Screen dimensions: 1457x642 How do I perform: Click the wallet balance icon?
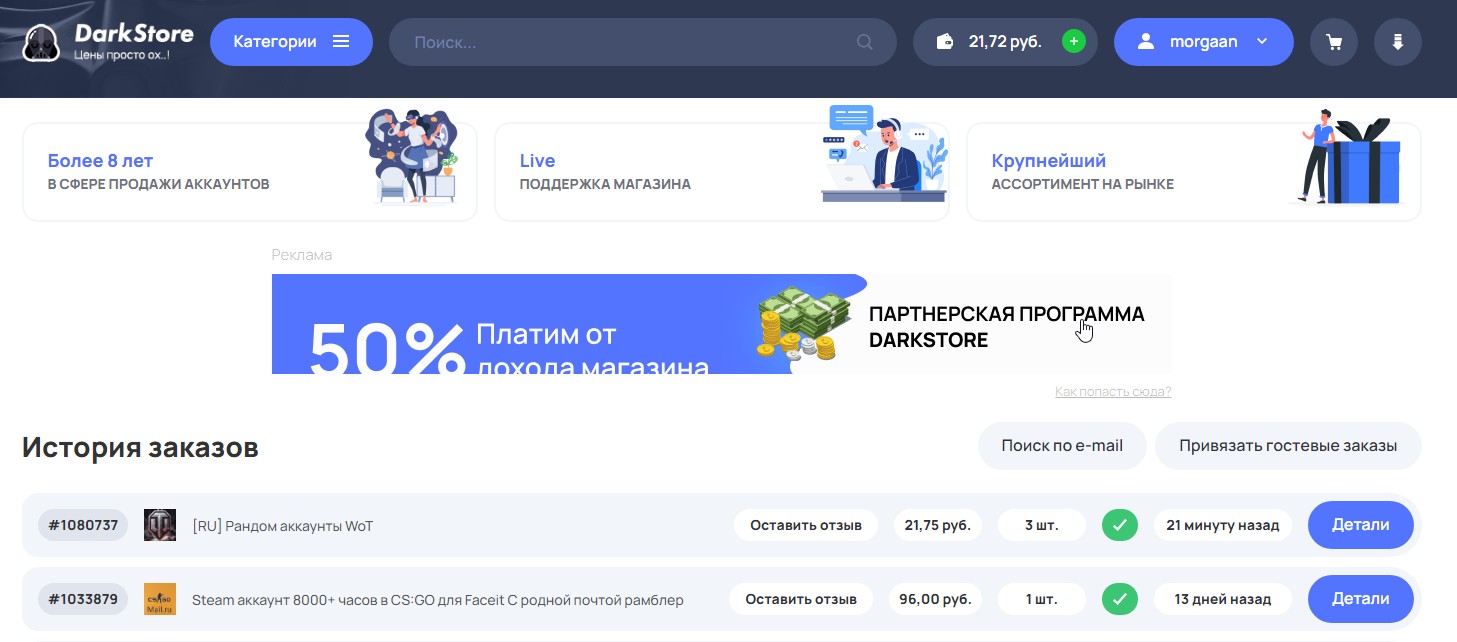944,42
